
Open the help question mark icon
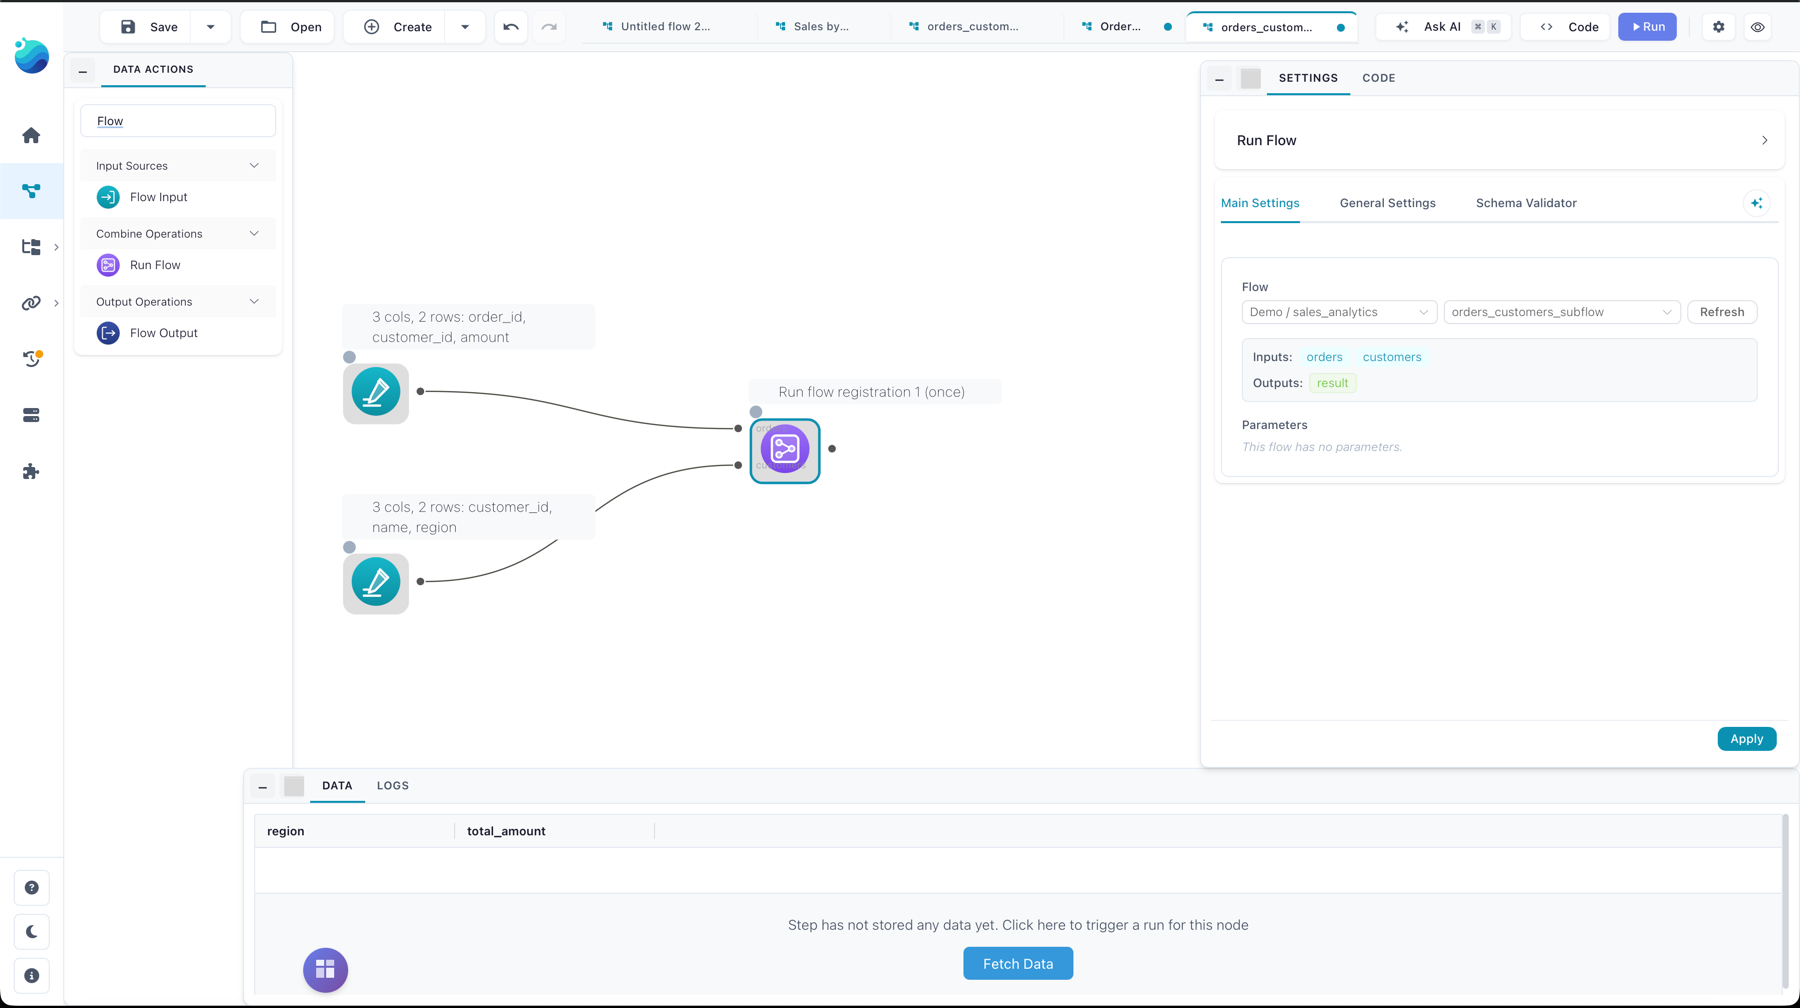[x=31, y=888]
